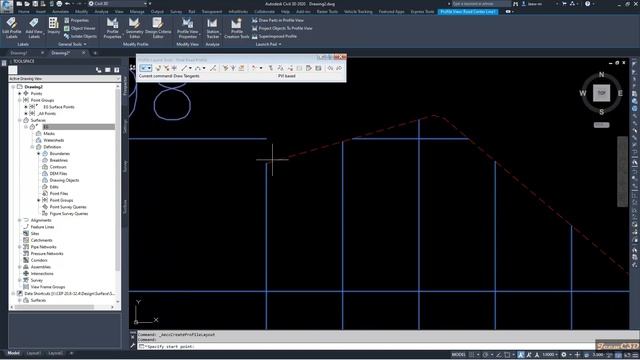Viewport: 640px width, 360px height.
Task: Select Breaklines under Definition
Action: click(59, 160)
